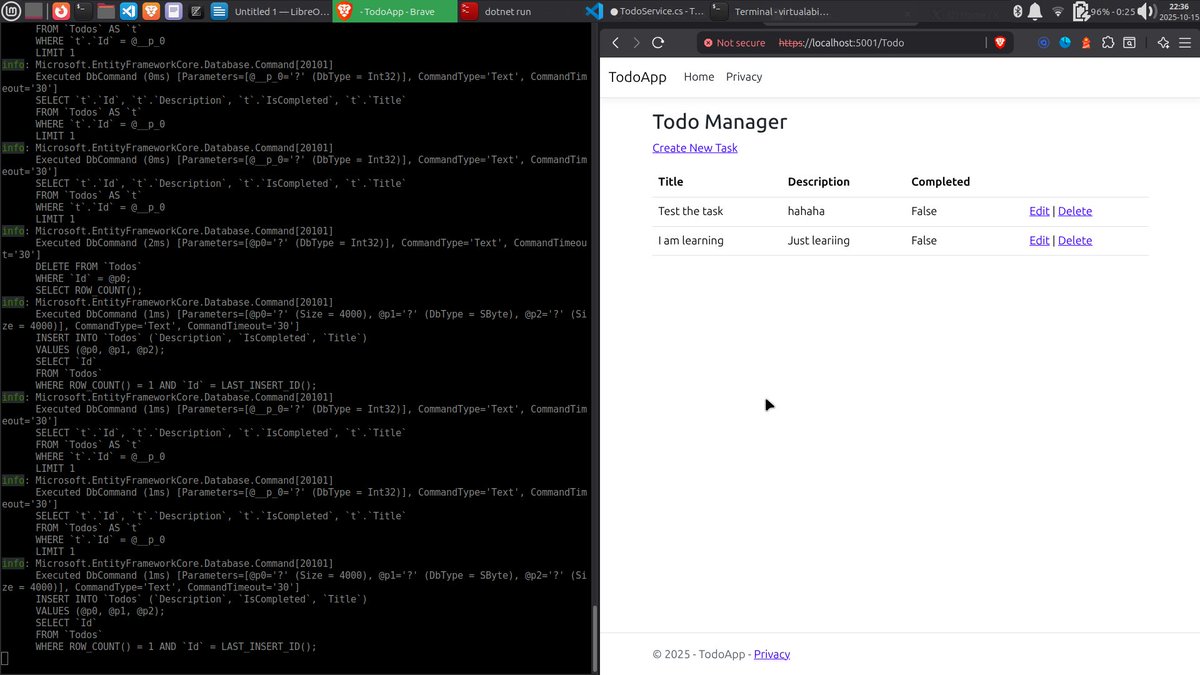1200x675 pixels.
Task: Click the TodoApp brand link
Action: click(637, 77)
